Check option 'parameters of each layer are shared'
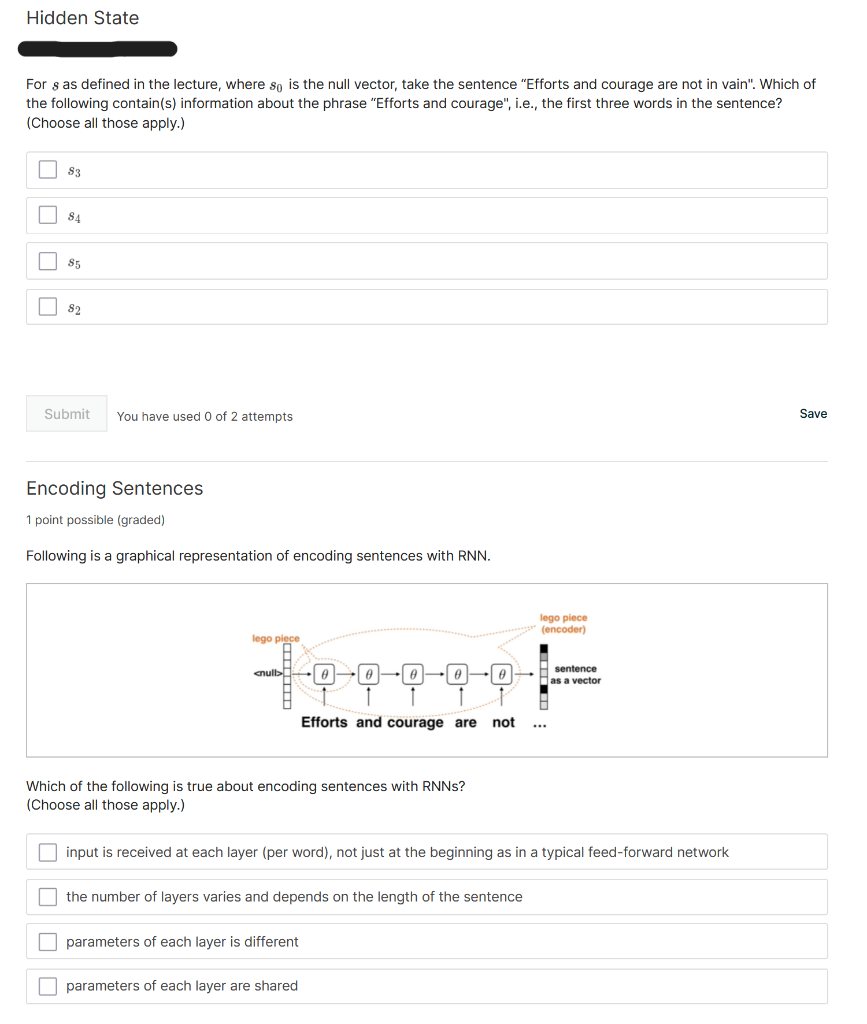The image size is (867, 1024). coord(47,986)
